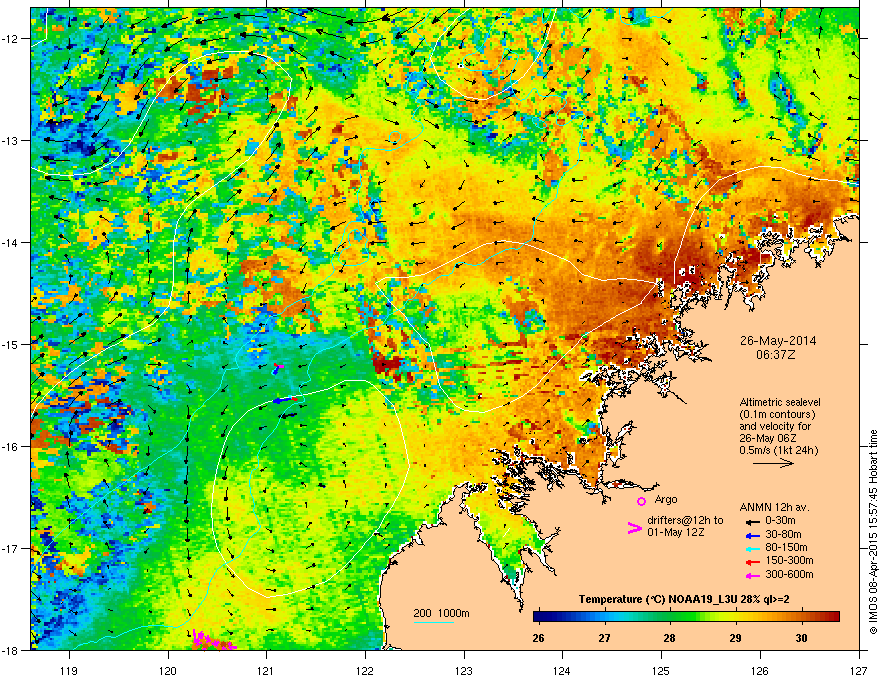Viewport: 880px width, 680px height.
Task: Click the longitude axis label '121'
Action: (267, 670)
